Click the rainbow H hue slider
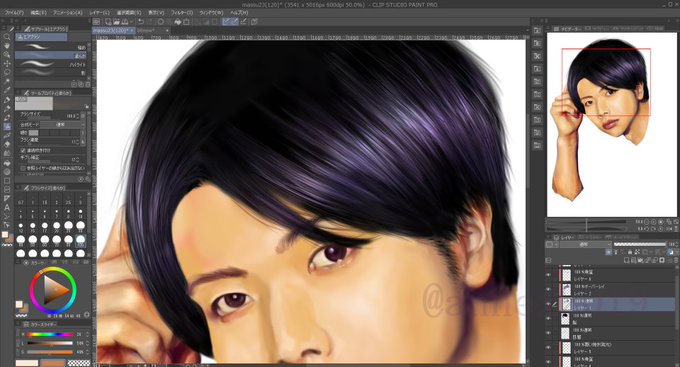Image resolution: width=680 pixels, height=367 pixels. pos(50,334)
